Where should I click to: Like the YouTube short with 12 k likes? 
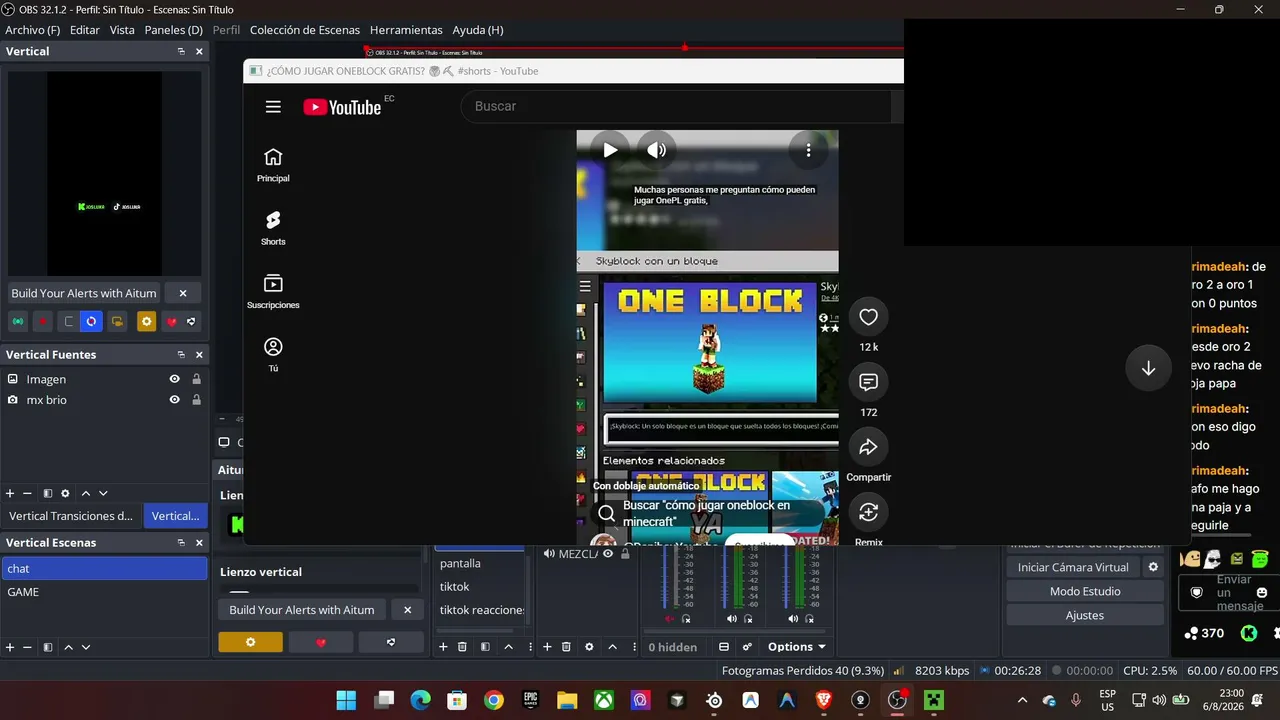pyautogui.click(x=868, y=317)
